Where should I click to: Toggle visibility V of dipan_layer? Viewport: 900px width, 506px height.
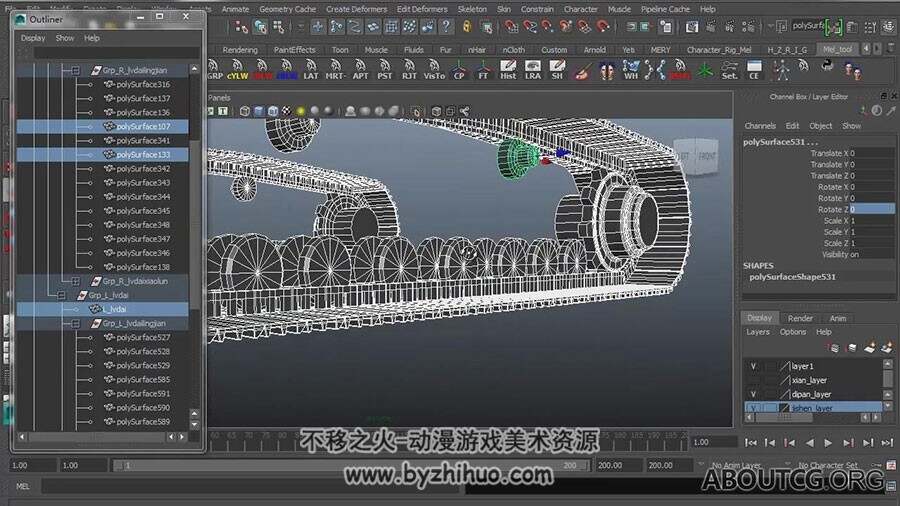tap(753, 394)
